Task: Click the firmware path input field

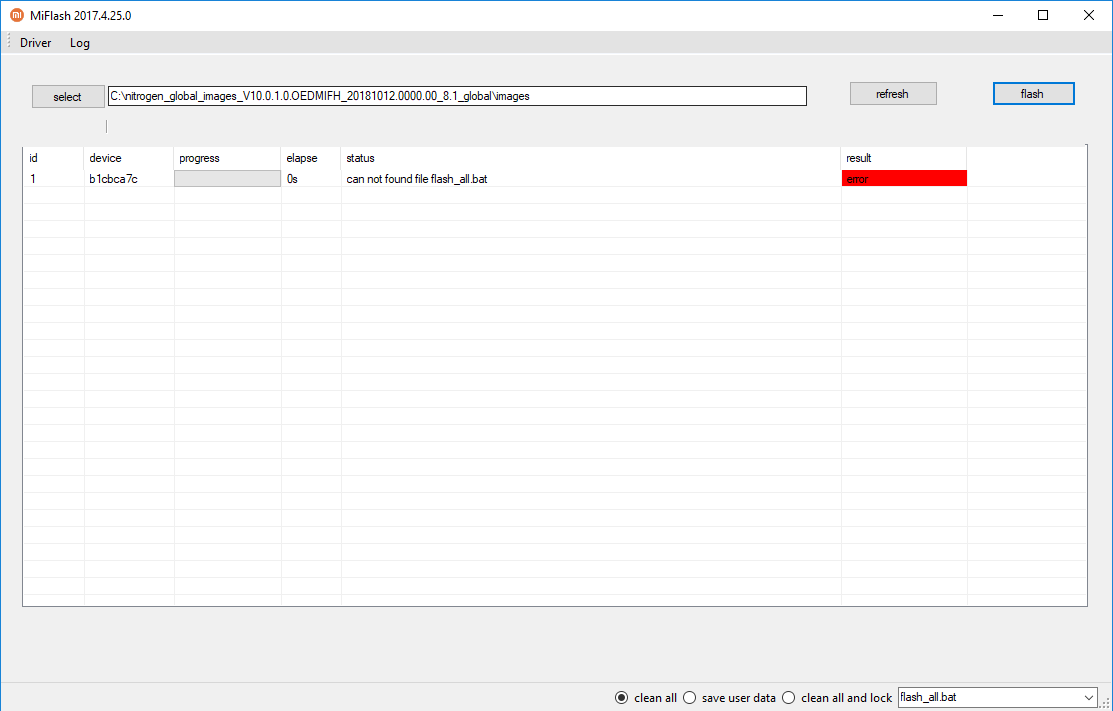Action: (457, 96)
